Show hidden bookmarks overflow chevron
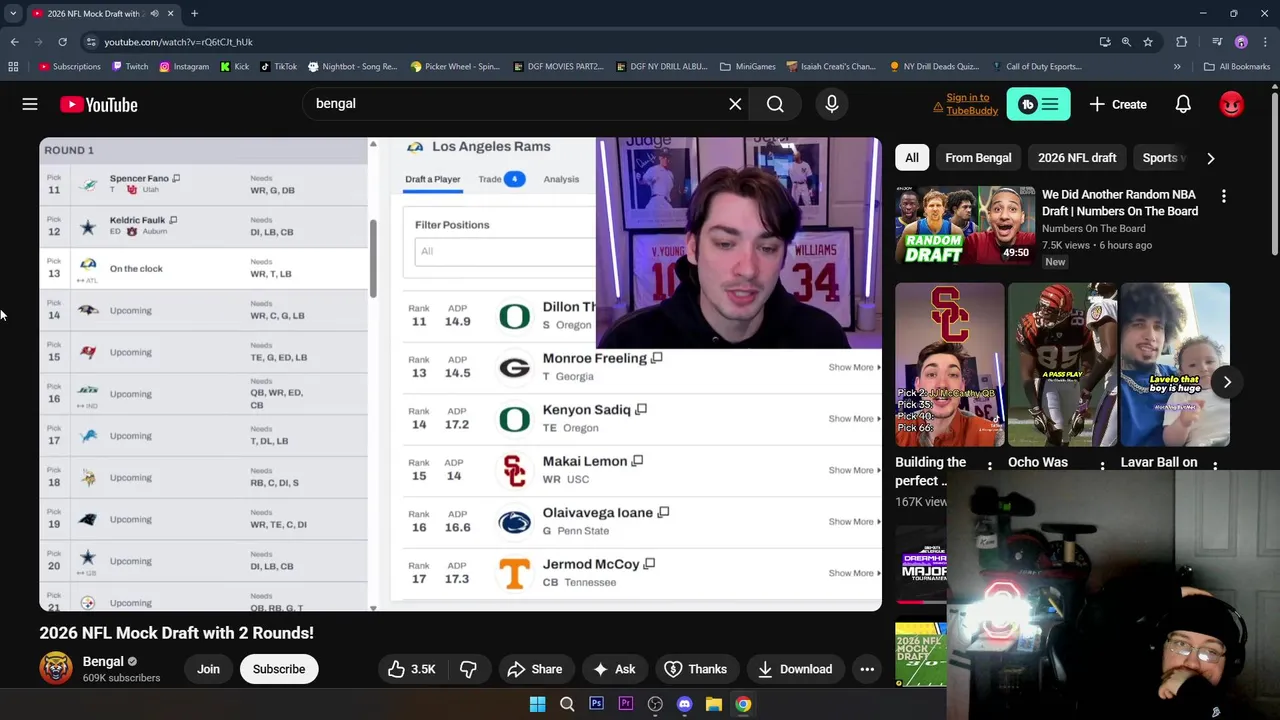 coord(1177,66)
